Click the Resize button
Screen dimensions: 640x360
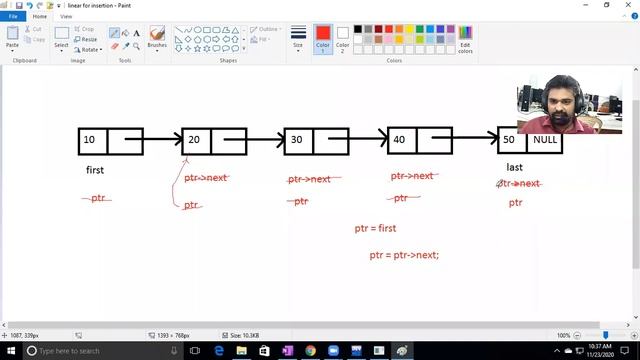[x=85, y=39]
